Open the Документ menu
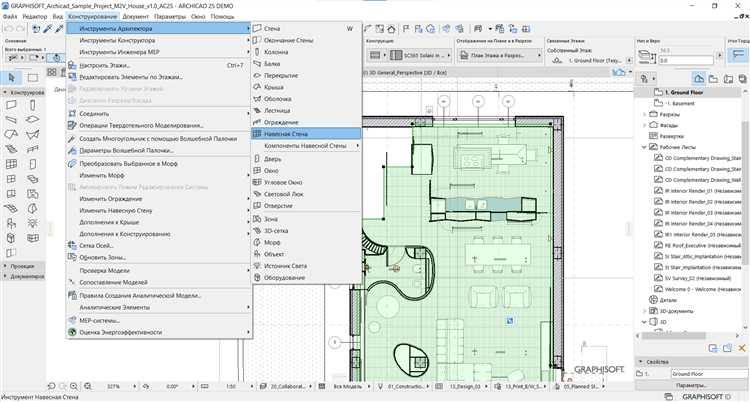Screen dimensions: 750x402 tap(135, 16)
